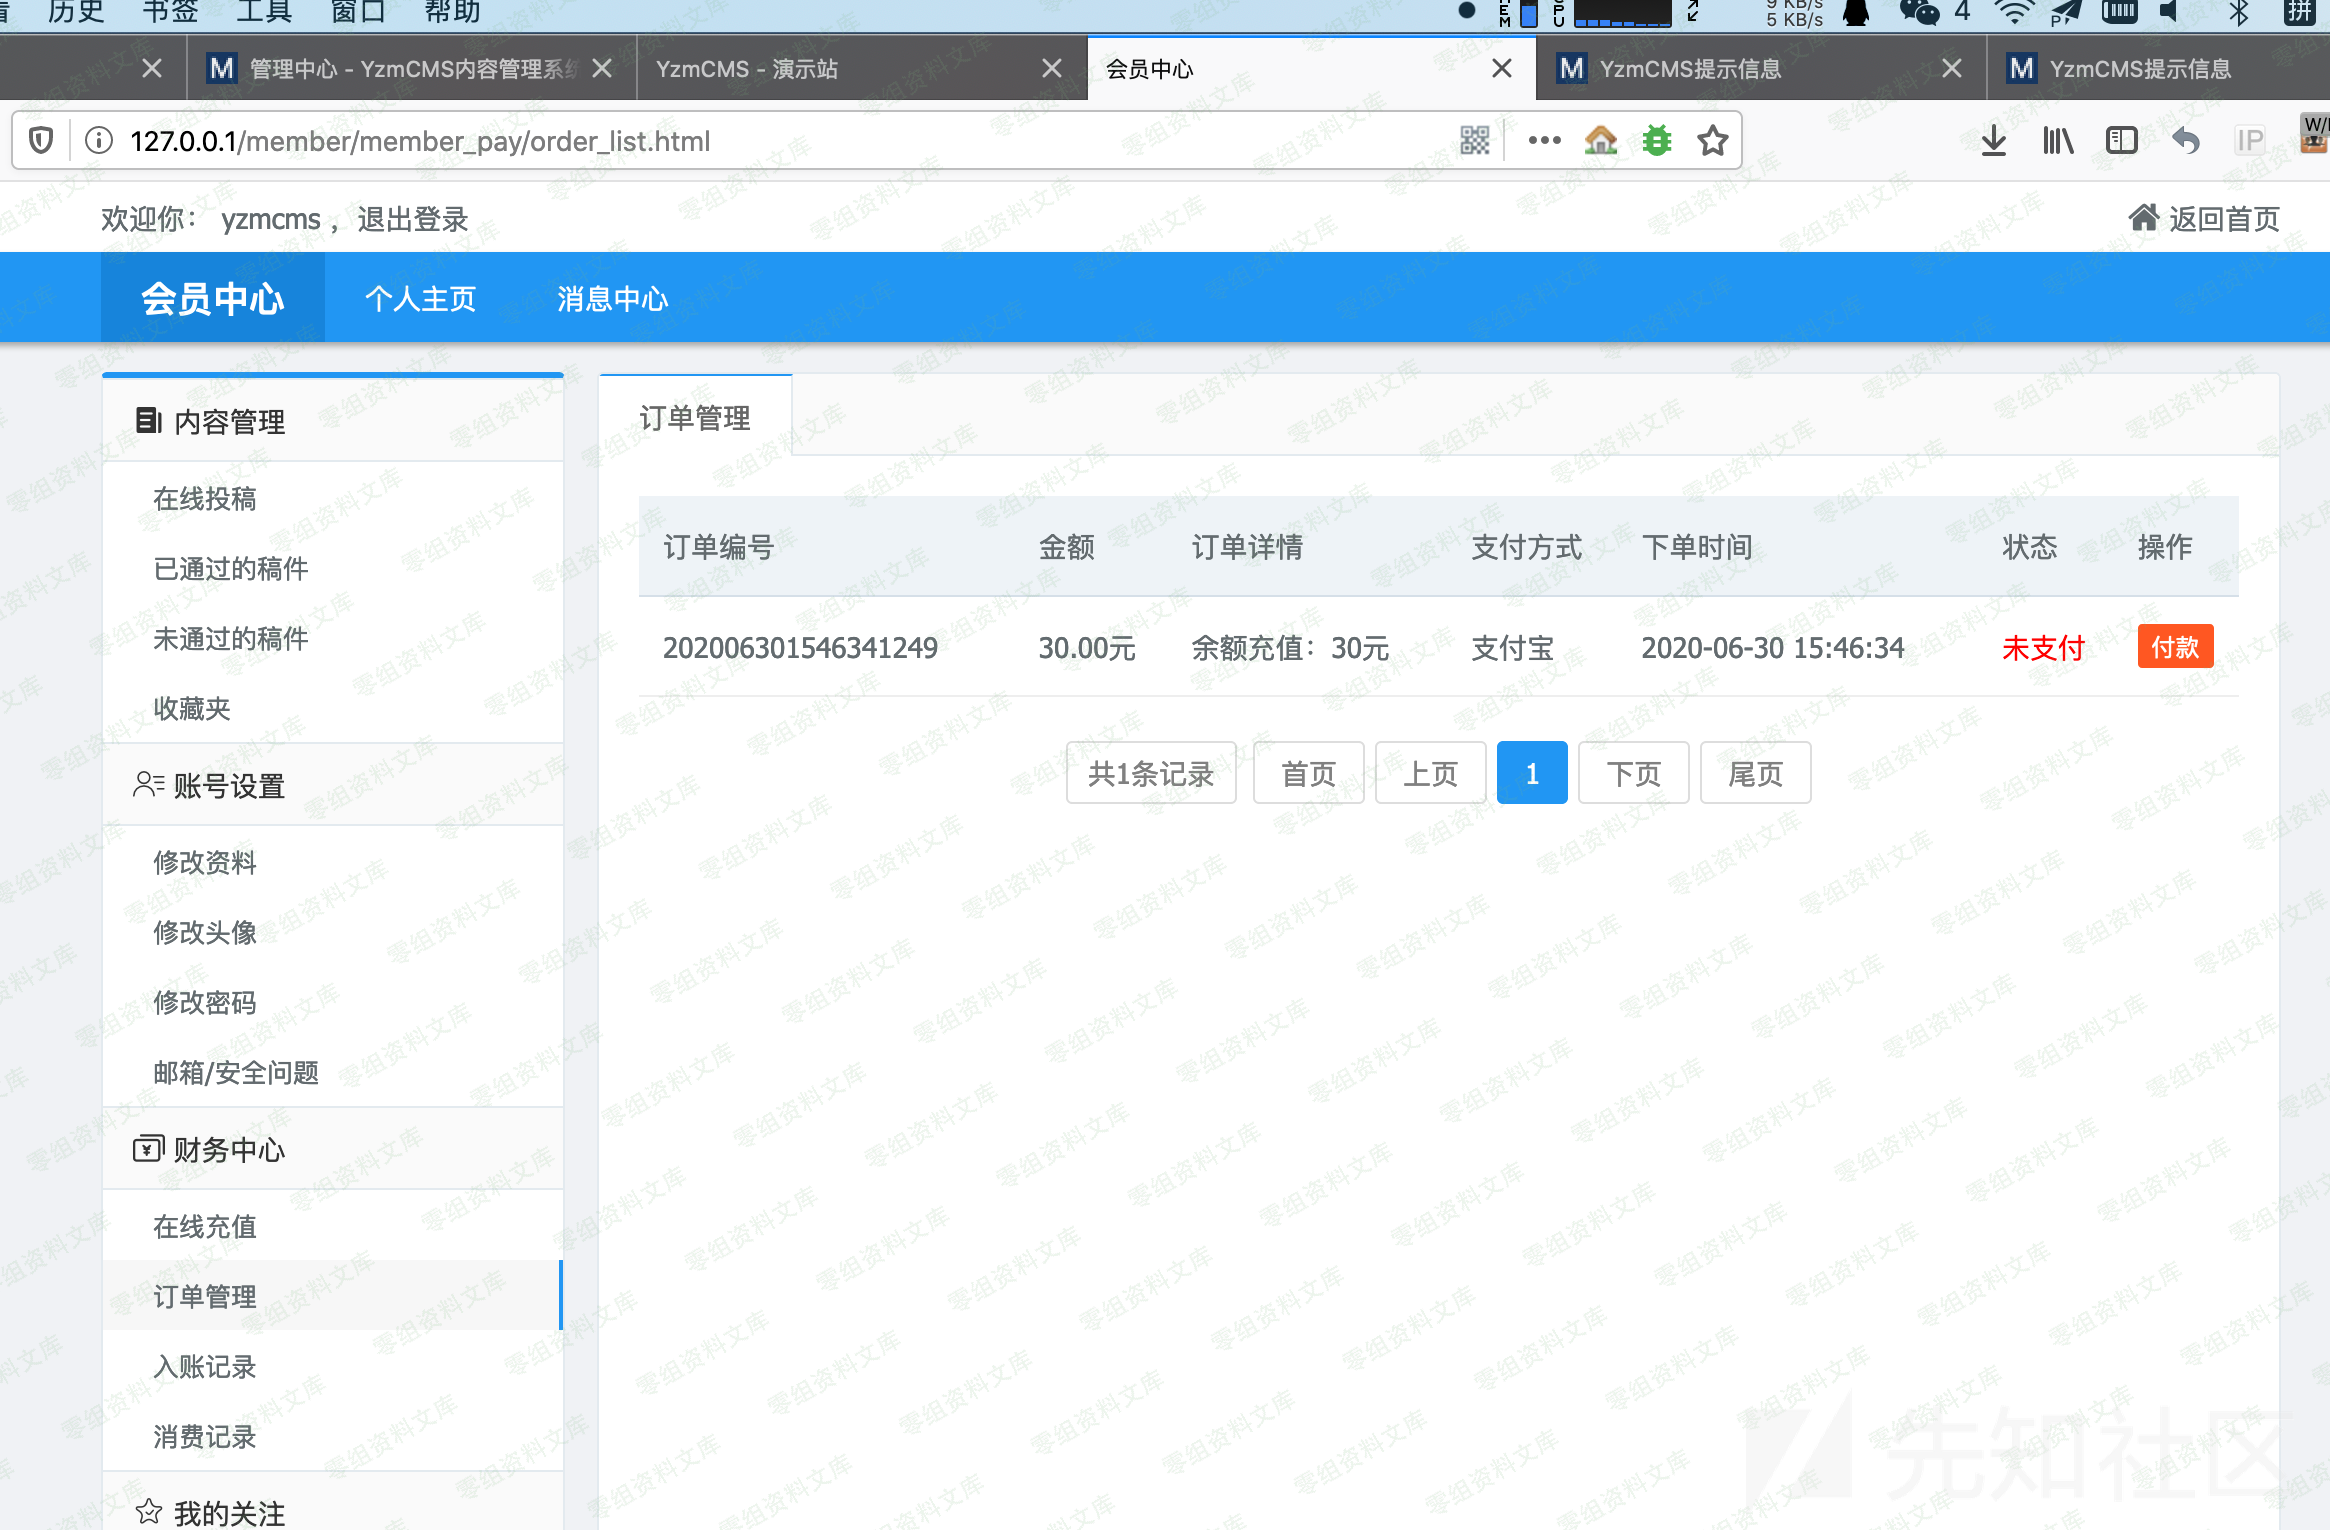
Task: Open the 消息中心 navigation item
Action: pyautogui.click(x=612, y=299)
